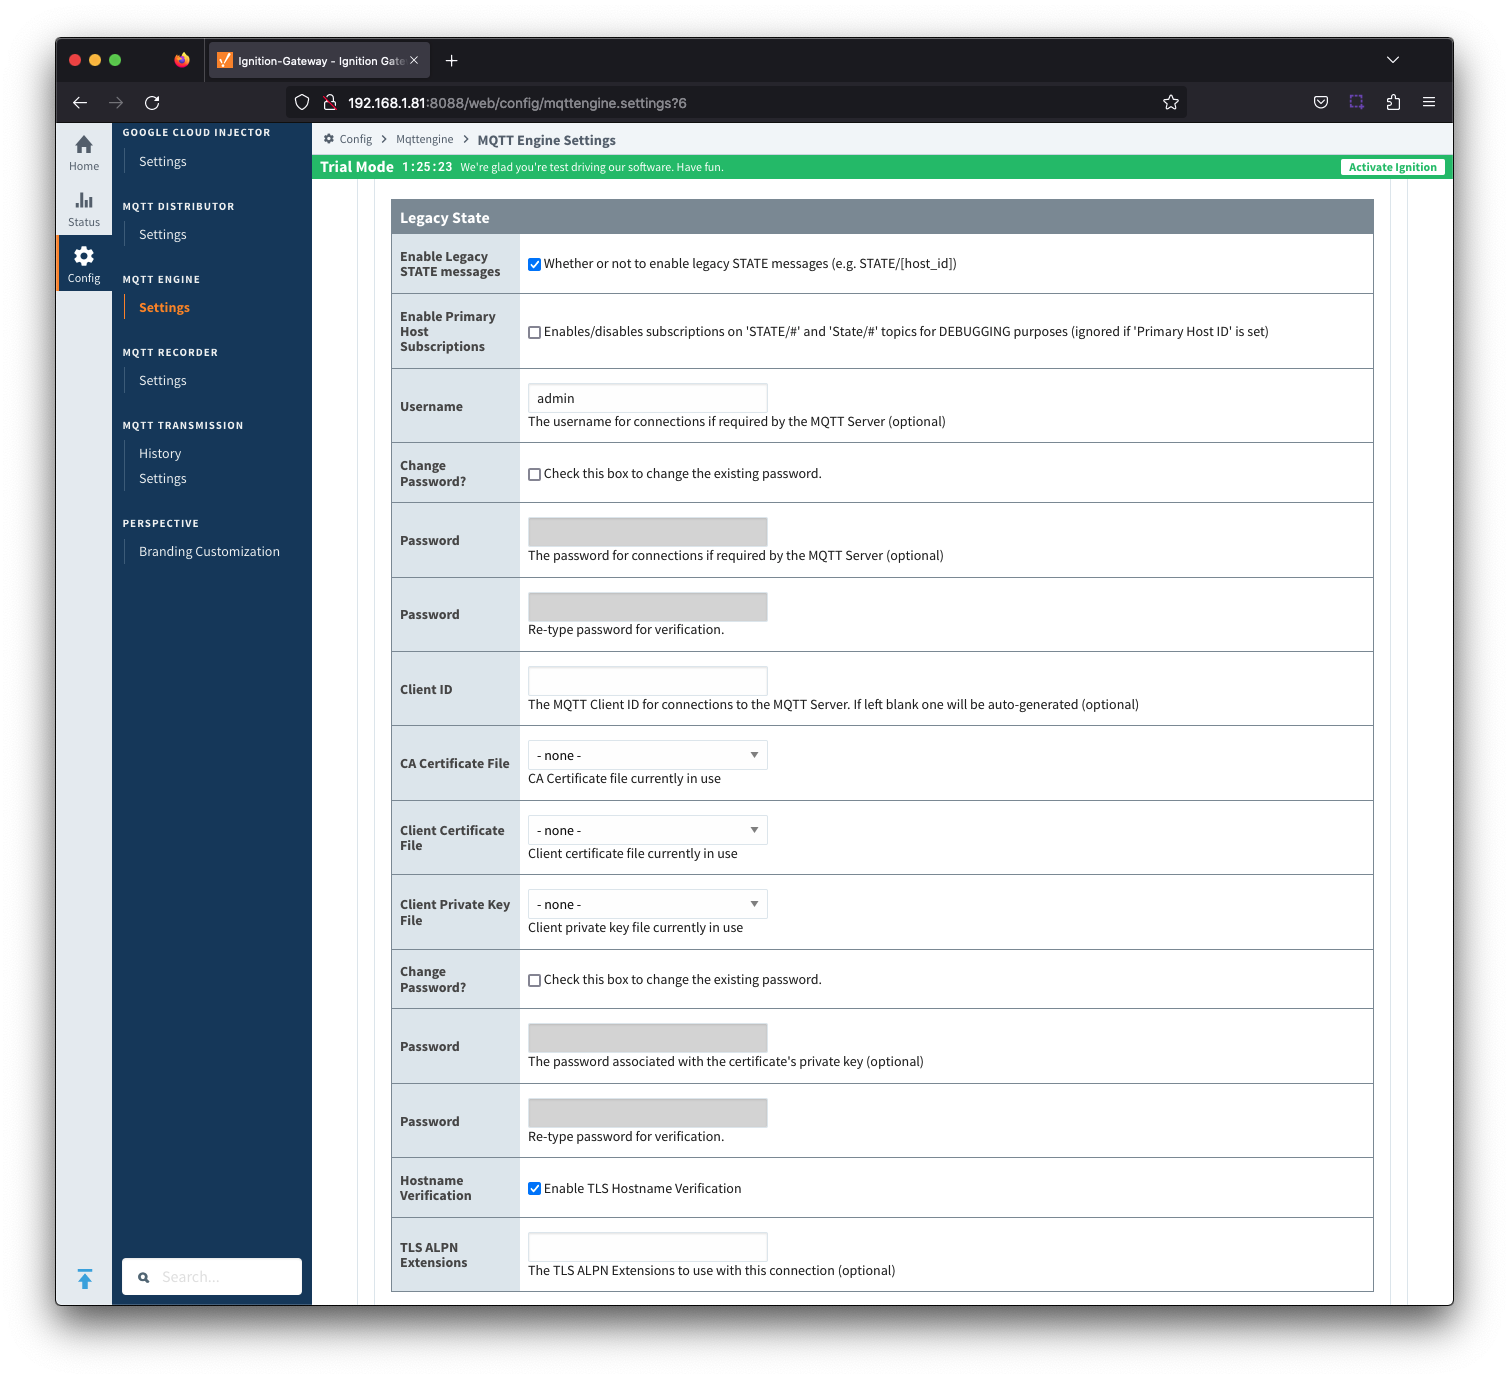This screenshot has width=1509, height=1379.
Task: Open Google Cloud Injector Settings
Action: pos(163,161)
